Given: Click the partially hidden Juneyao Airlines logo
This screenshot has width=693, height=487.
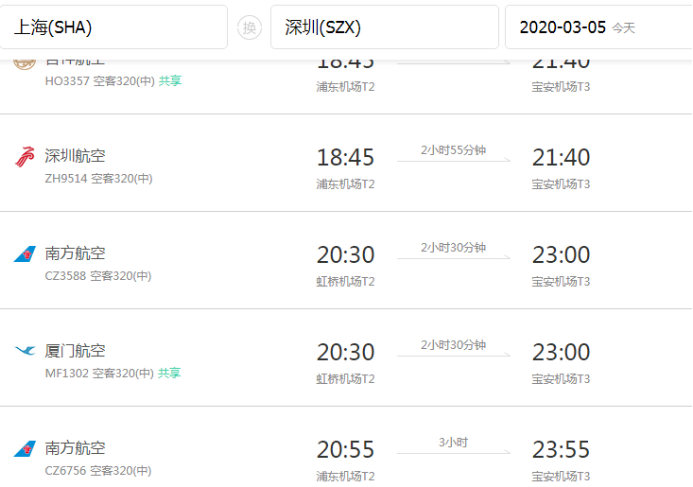Looking at the screenshot, I should [24, 62].
